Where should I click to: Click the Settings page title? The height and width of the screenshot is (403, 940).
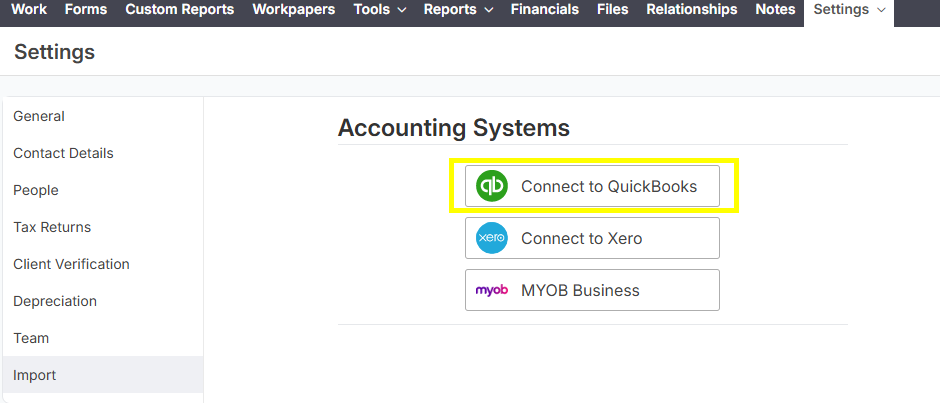[x=55, y=52]
